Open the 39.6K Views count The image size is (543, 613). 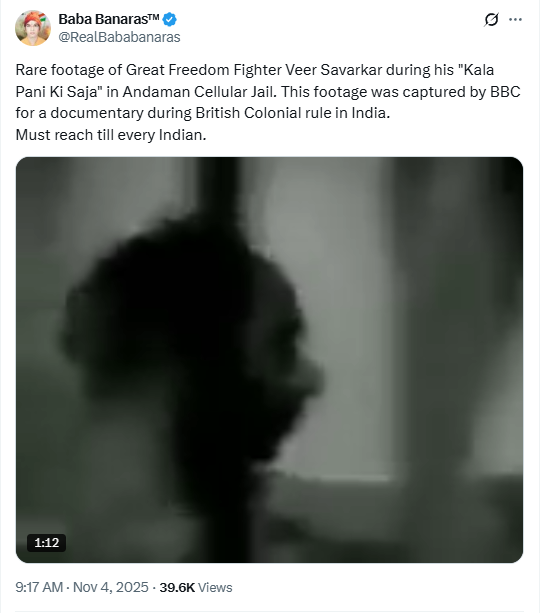pos(196,587)
